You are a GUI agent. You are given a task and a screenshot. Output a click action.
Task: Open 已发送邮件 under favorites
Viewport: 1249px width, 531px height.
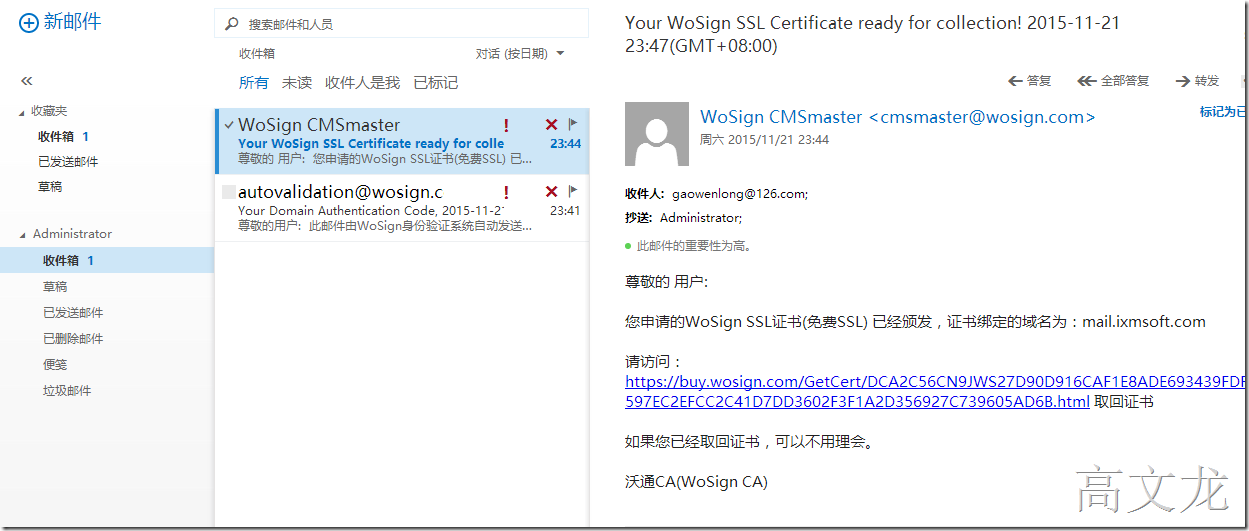coord(68,162)
